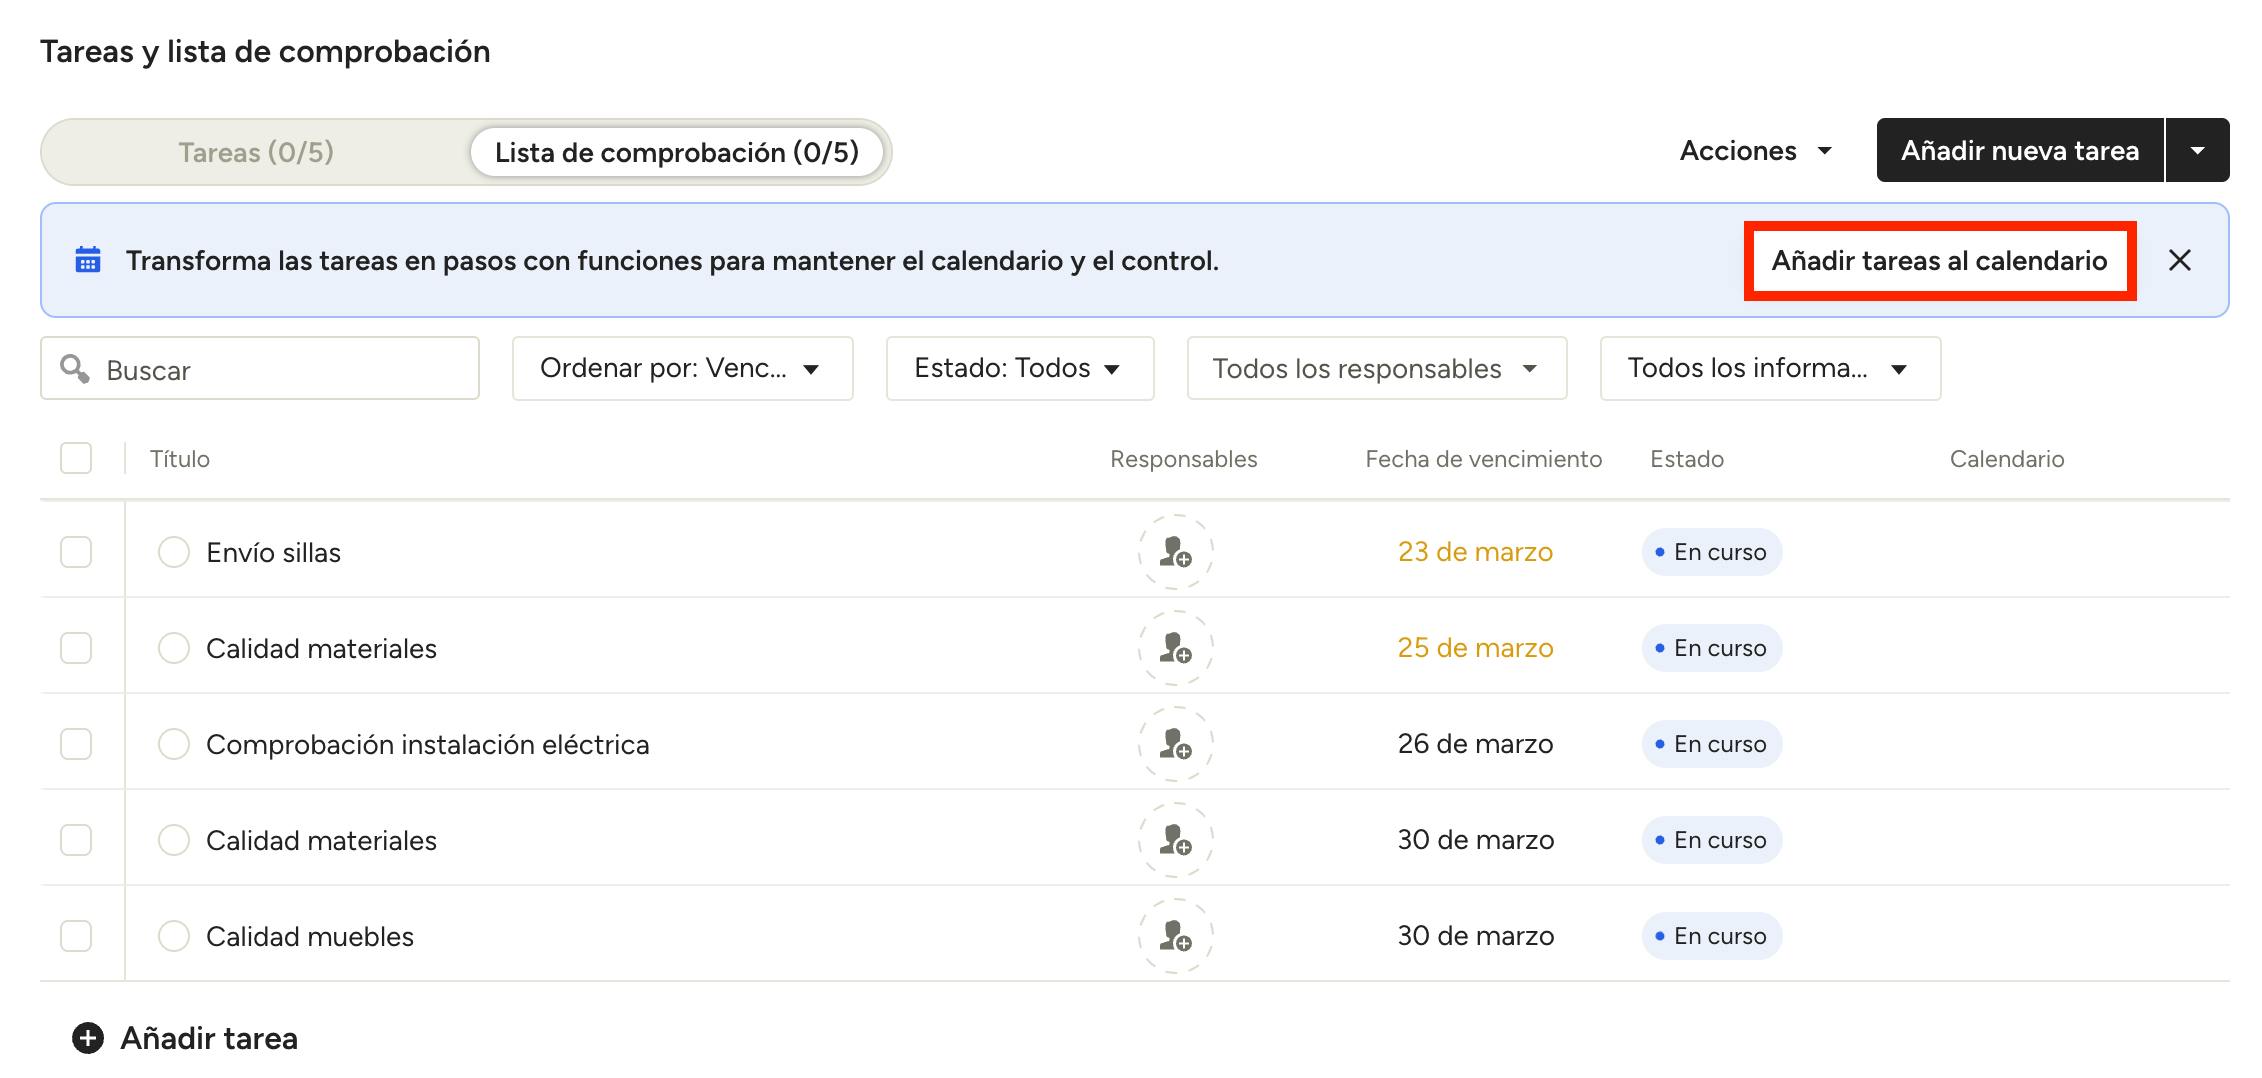This screenshot has height=1078, width=2262.
Task: Open Todos los responsables dropdown
Action: point(1376,369)
